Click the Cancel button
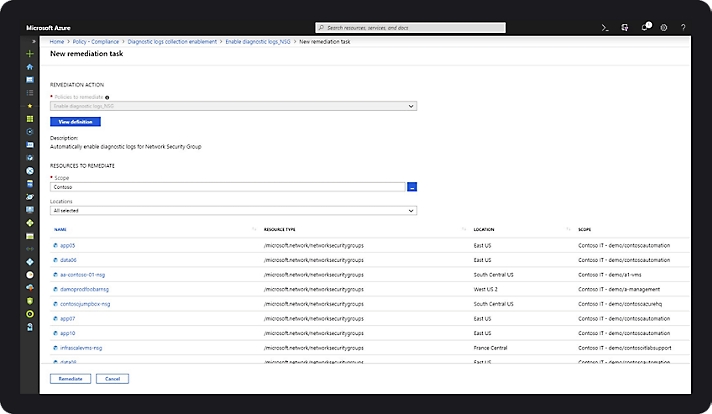 pyautogui.click(x=112, y=379)
